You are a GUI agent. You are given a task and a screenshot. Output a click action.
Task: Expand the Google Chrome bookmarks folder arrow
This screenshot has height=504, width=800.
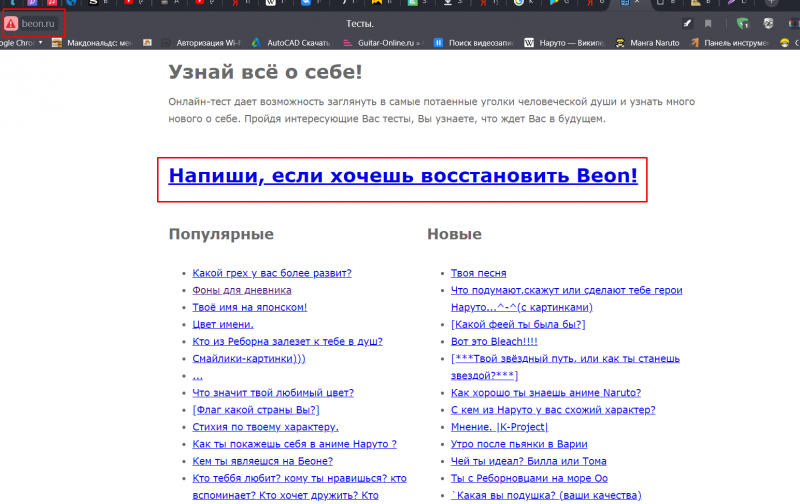[x=40, y=43]
